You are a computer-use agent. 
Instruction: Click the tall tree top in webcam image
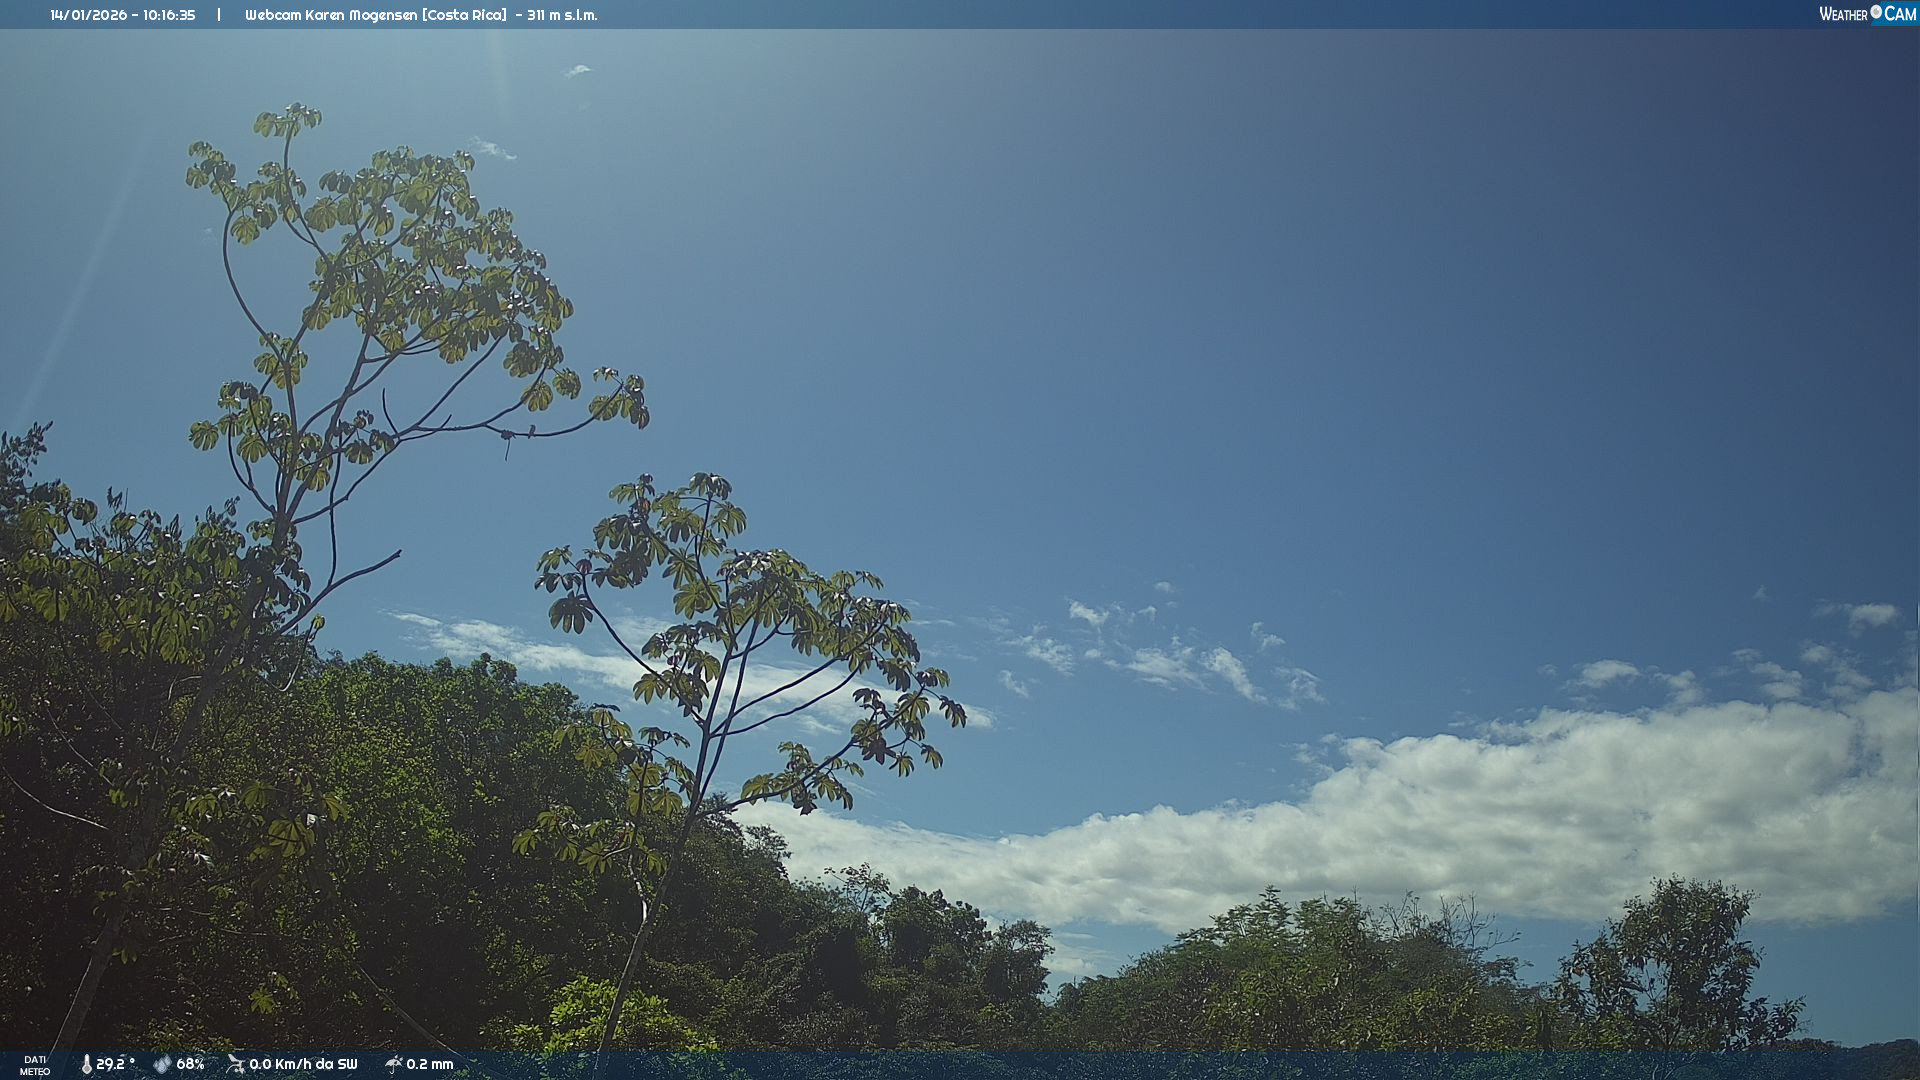point(290,122)
